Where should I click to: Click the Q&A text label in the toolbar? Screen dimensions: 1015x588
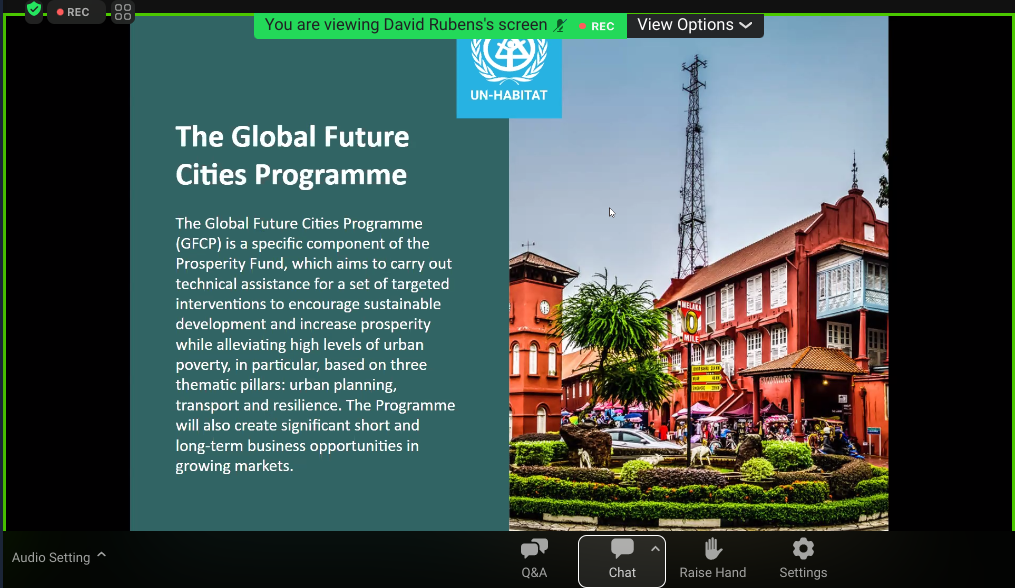[534, 573]
